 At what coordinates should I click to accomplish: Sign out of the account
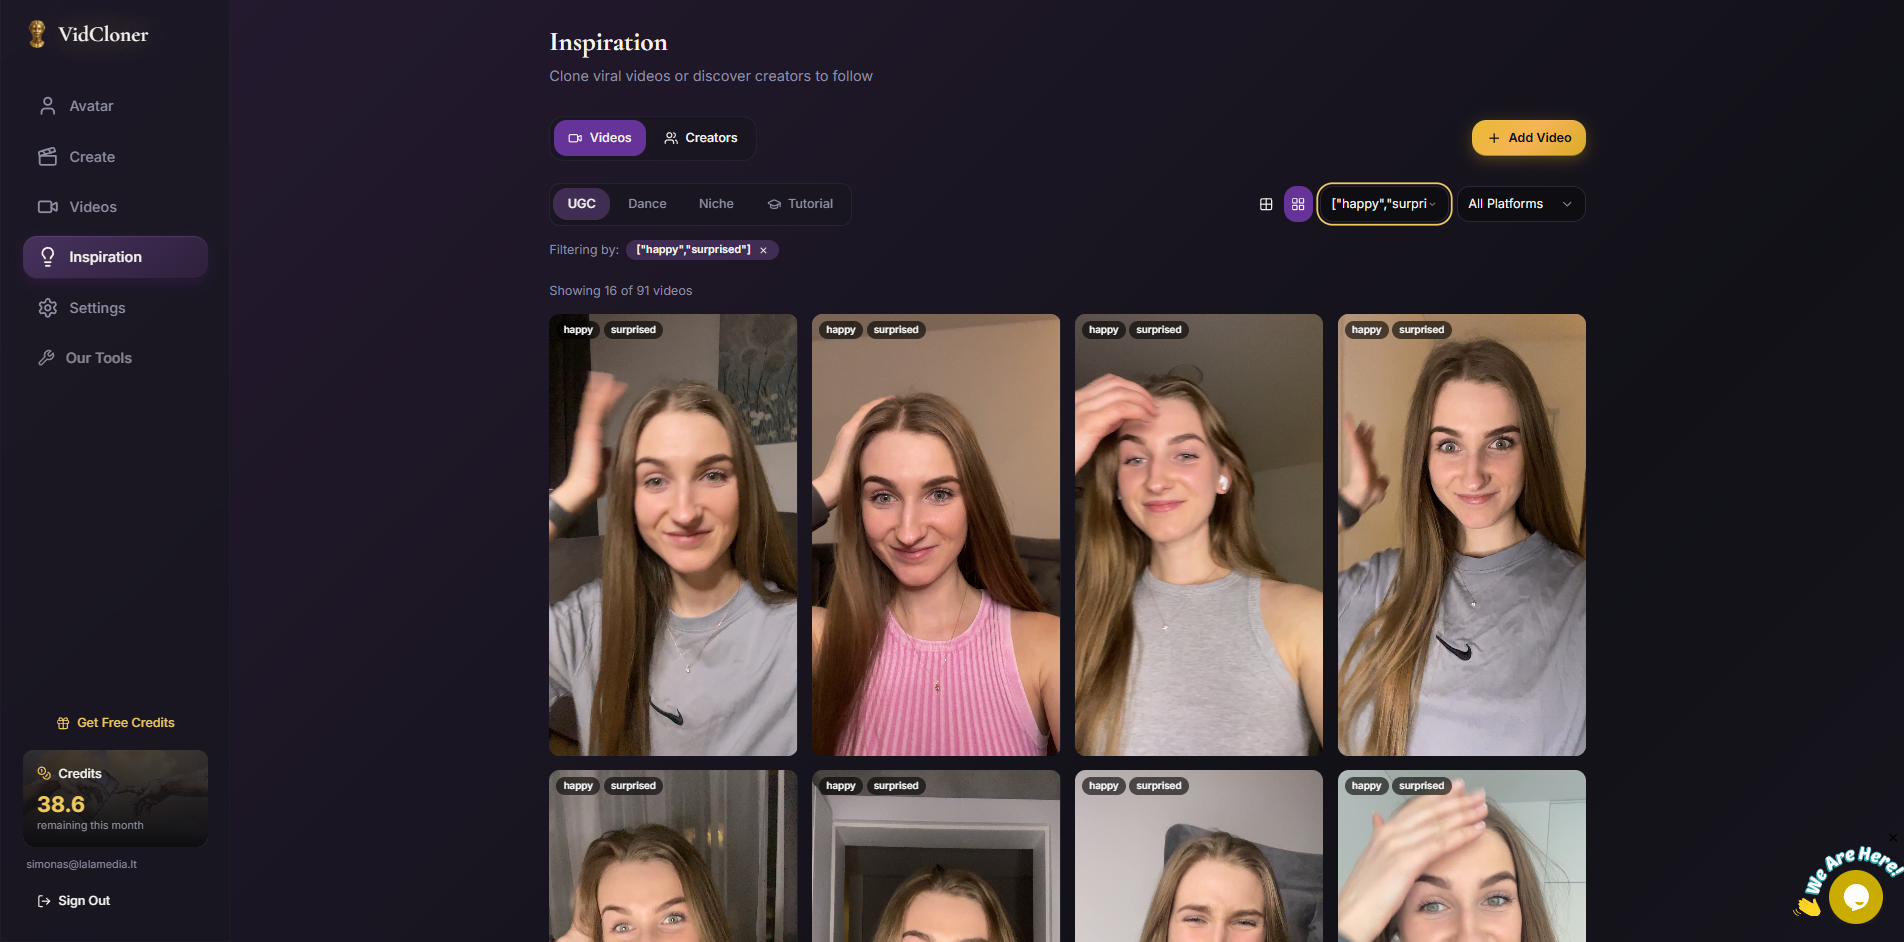tap(73, 900)
